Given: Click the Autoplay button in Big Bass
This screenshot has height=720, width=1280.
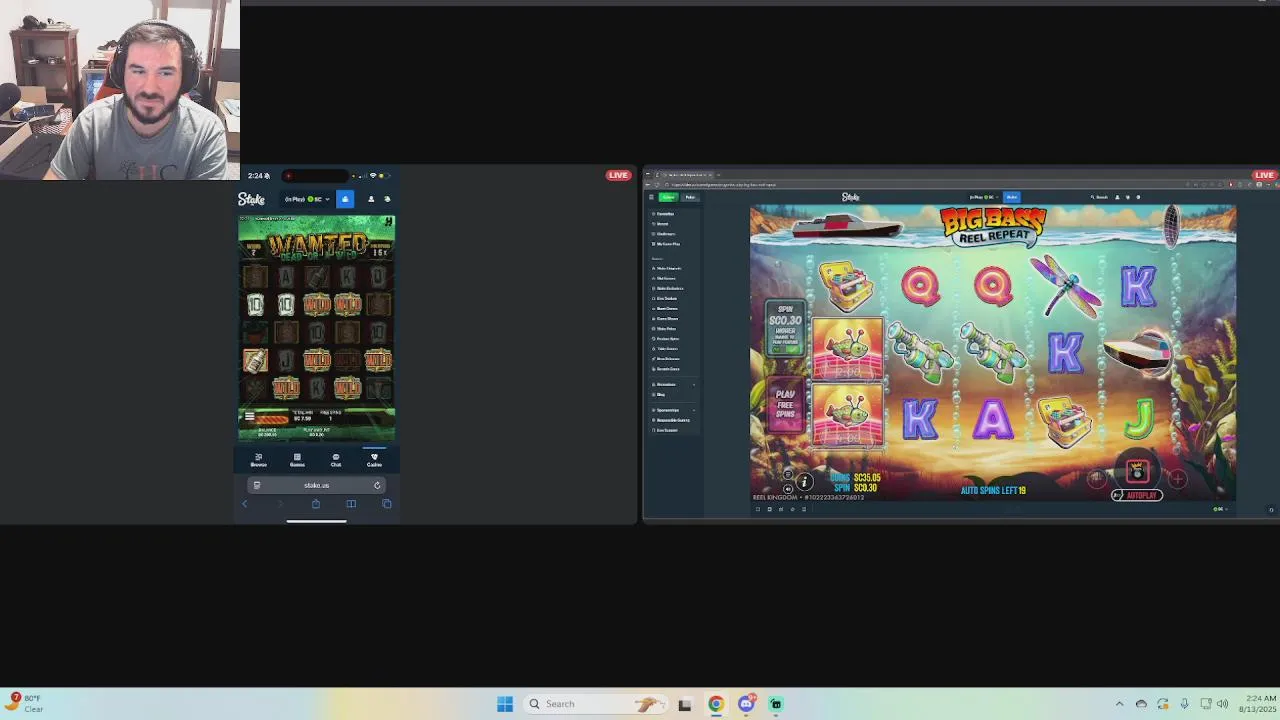Looking at the screenshot, I should click(x=1137, y=495).
